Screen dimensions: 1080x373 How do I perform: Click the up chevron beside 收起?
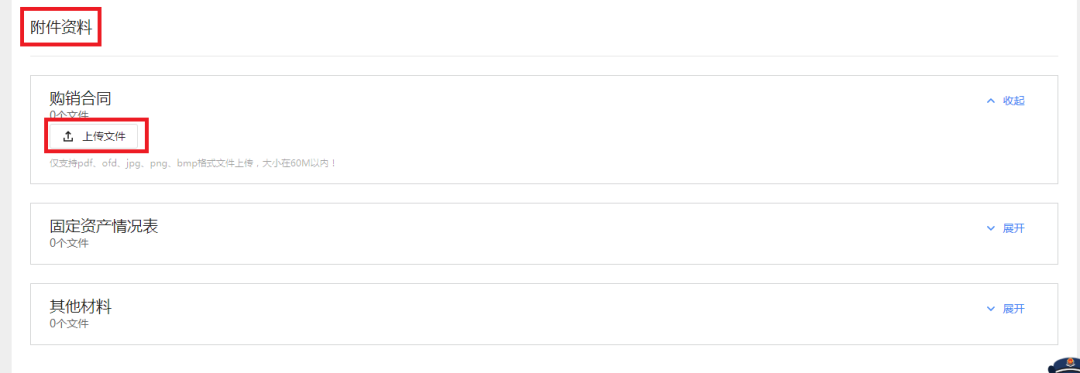tap(991, 100)
